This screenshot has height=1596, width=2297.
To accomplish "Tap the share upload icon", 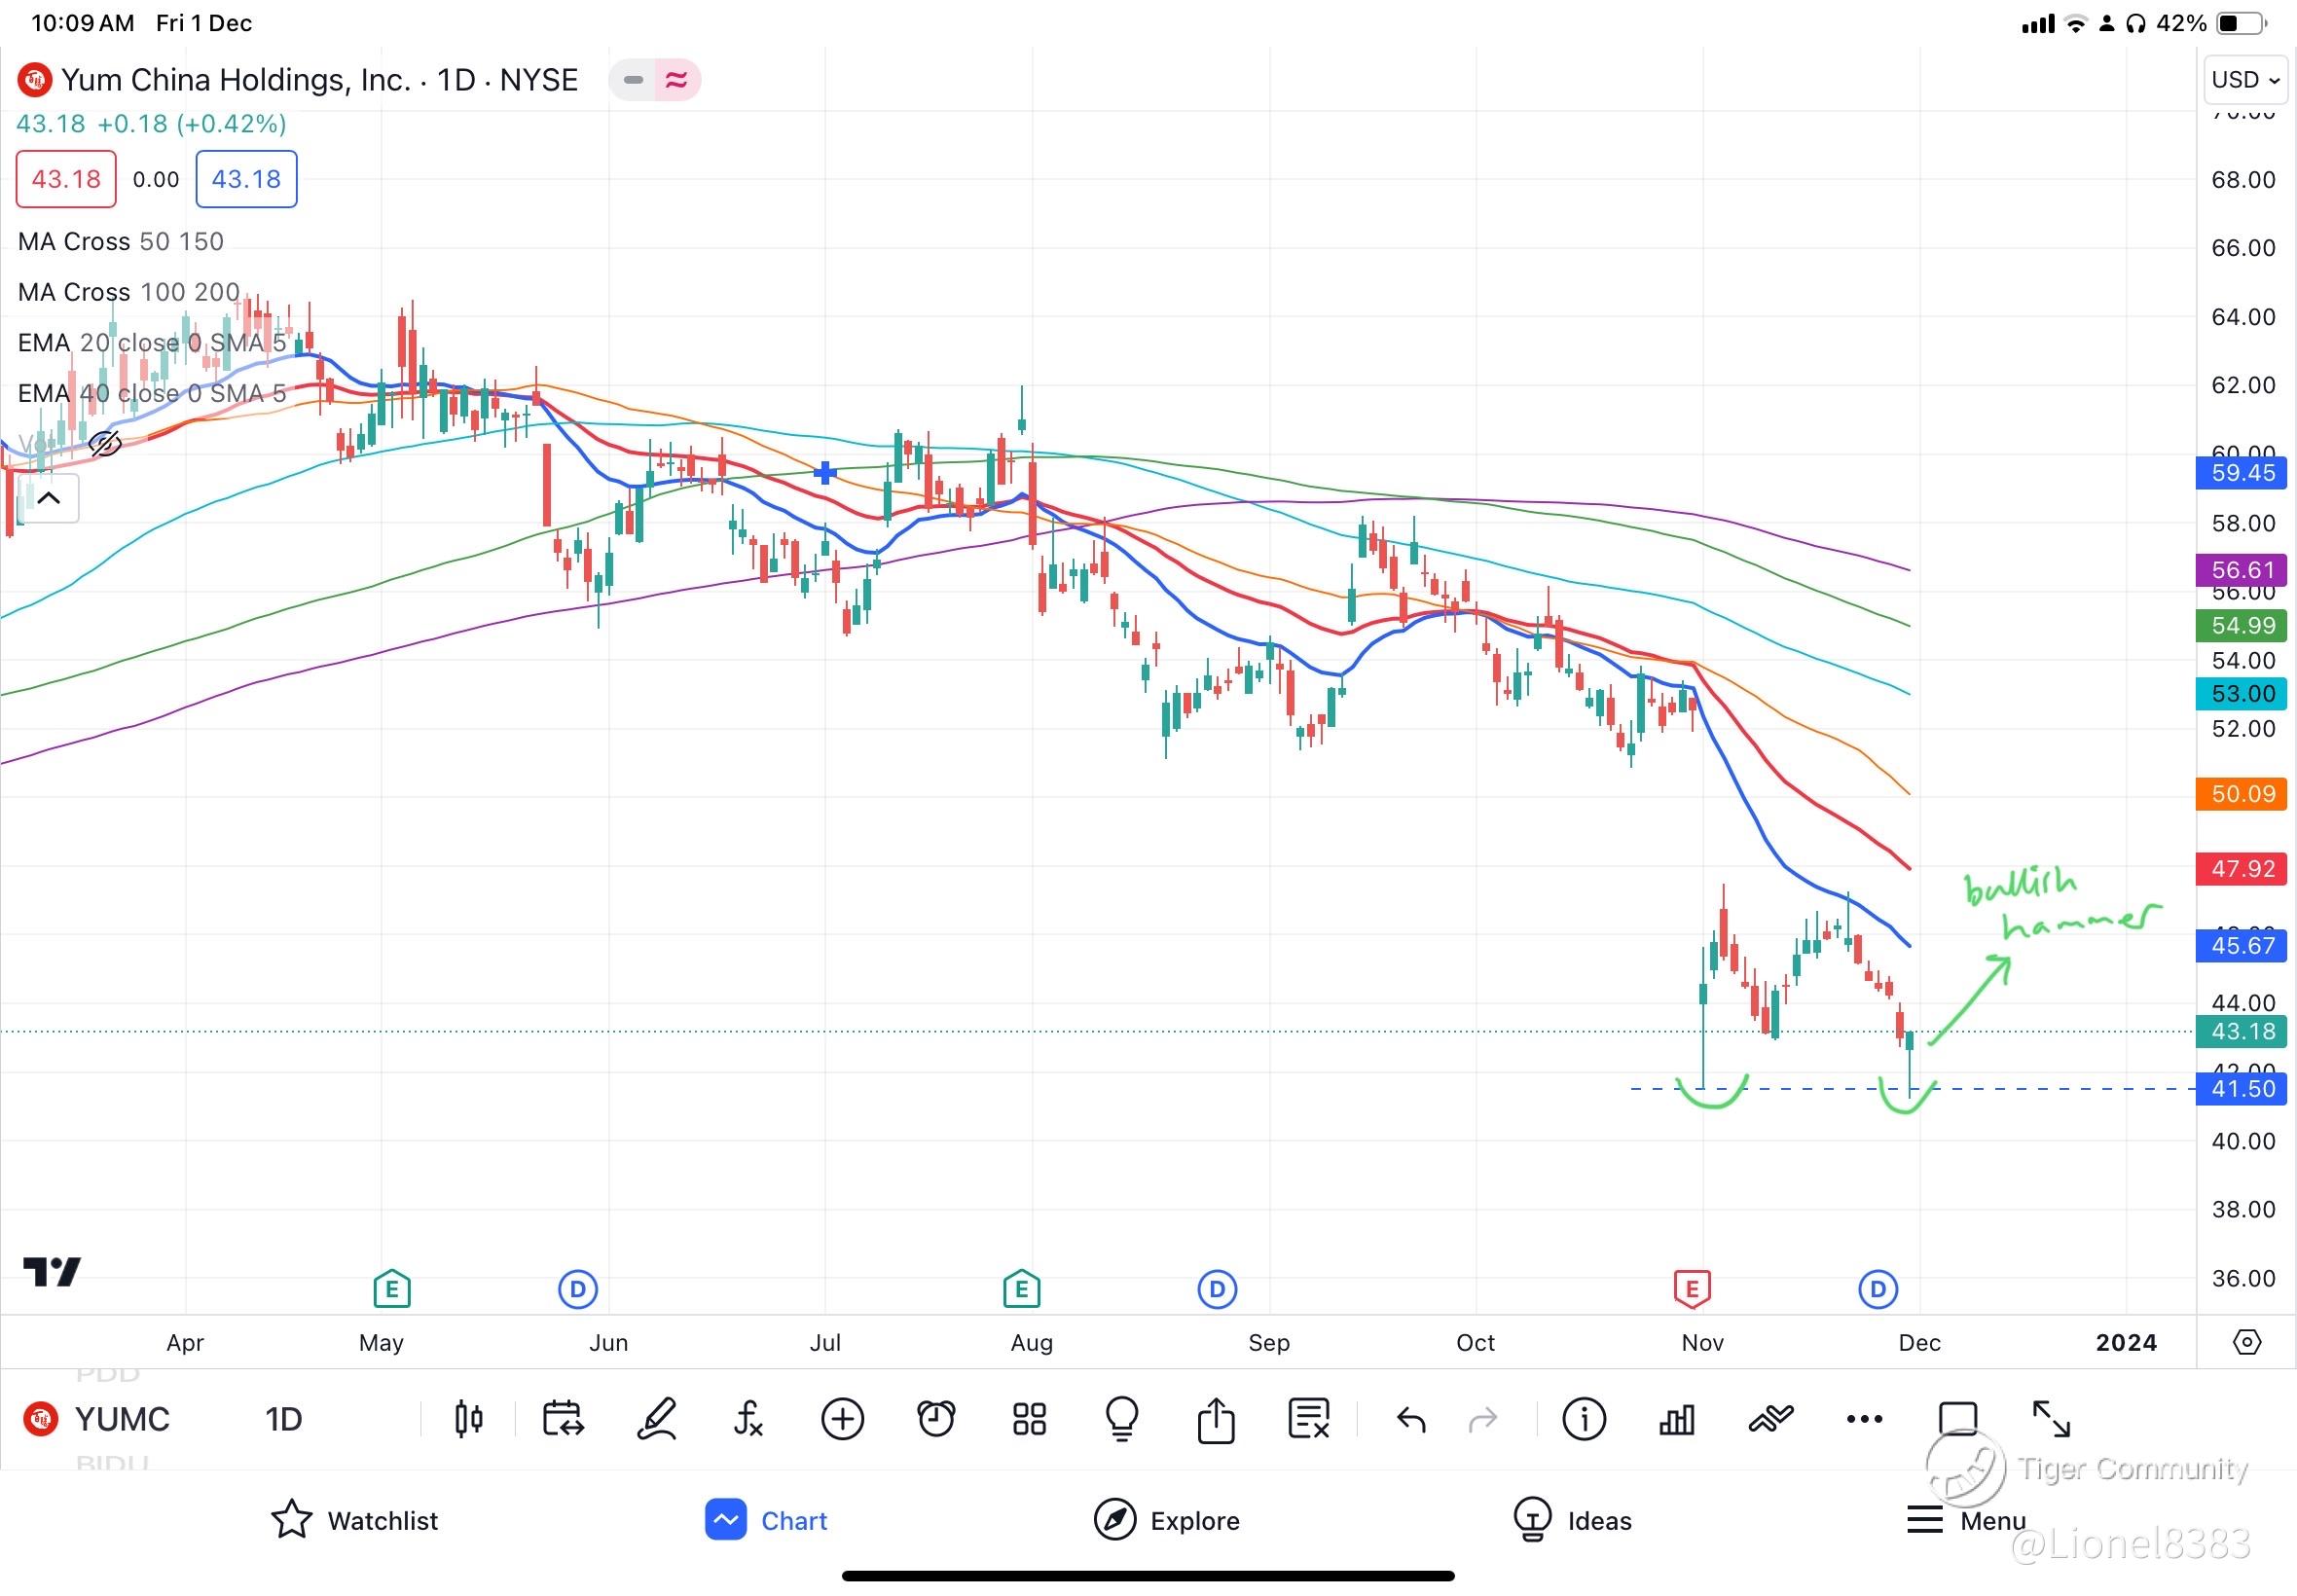I will click(x=1215, y=1418).
